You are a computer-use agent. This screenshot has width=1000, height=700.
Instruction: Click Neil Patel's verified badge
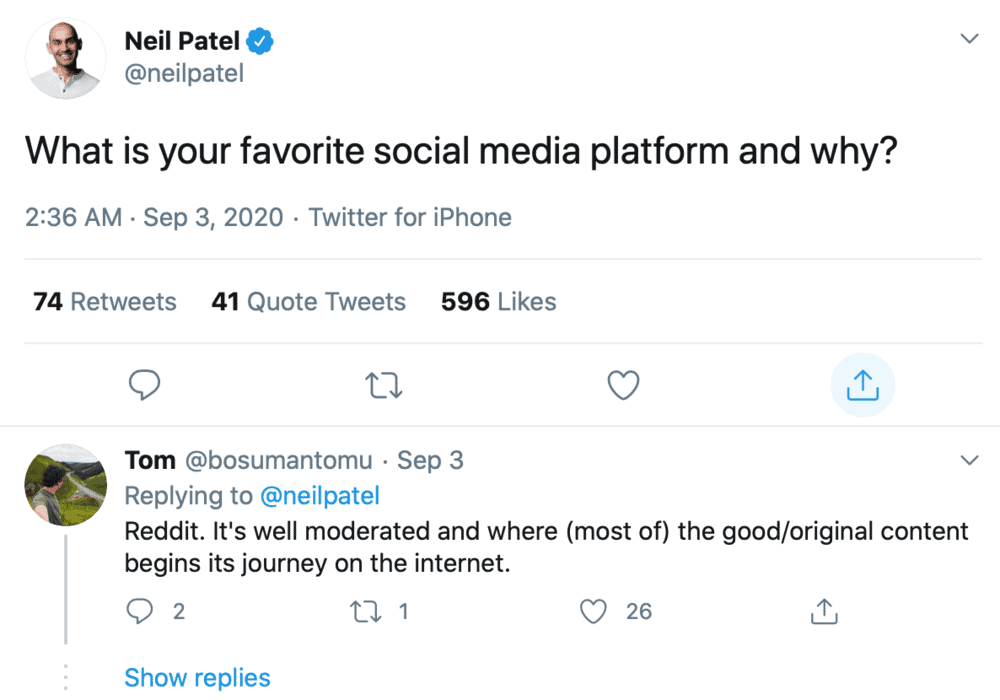260,40
